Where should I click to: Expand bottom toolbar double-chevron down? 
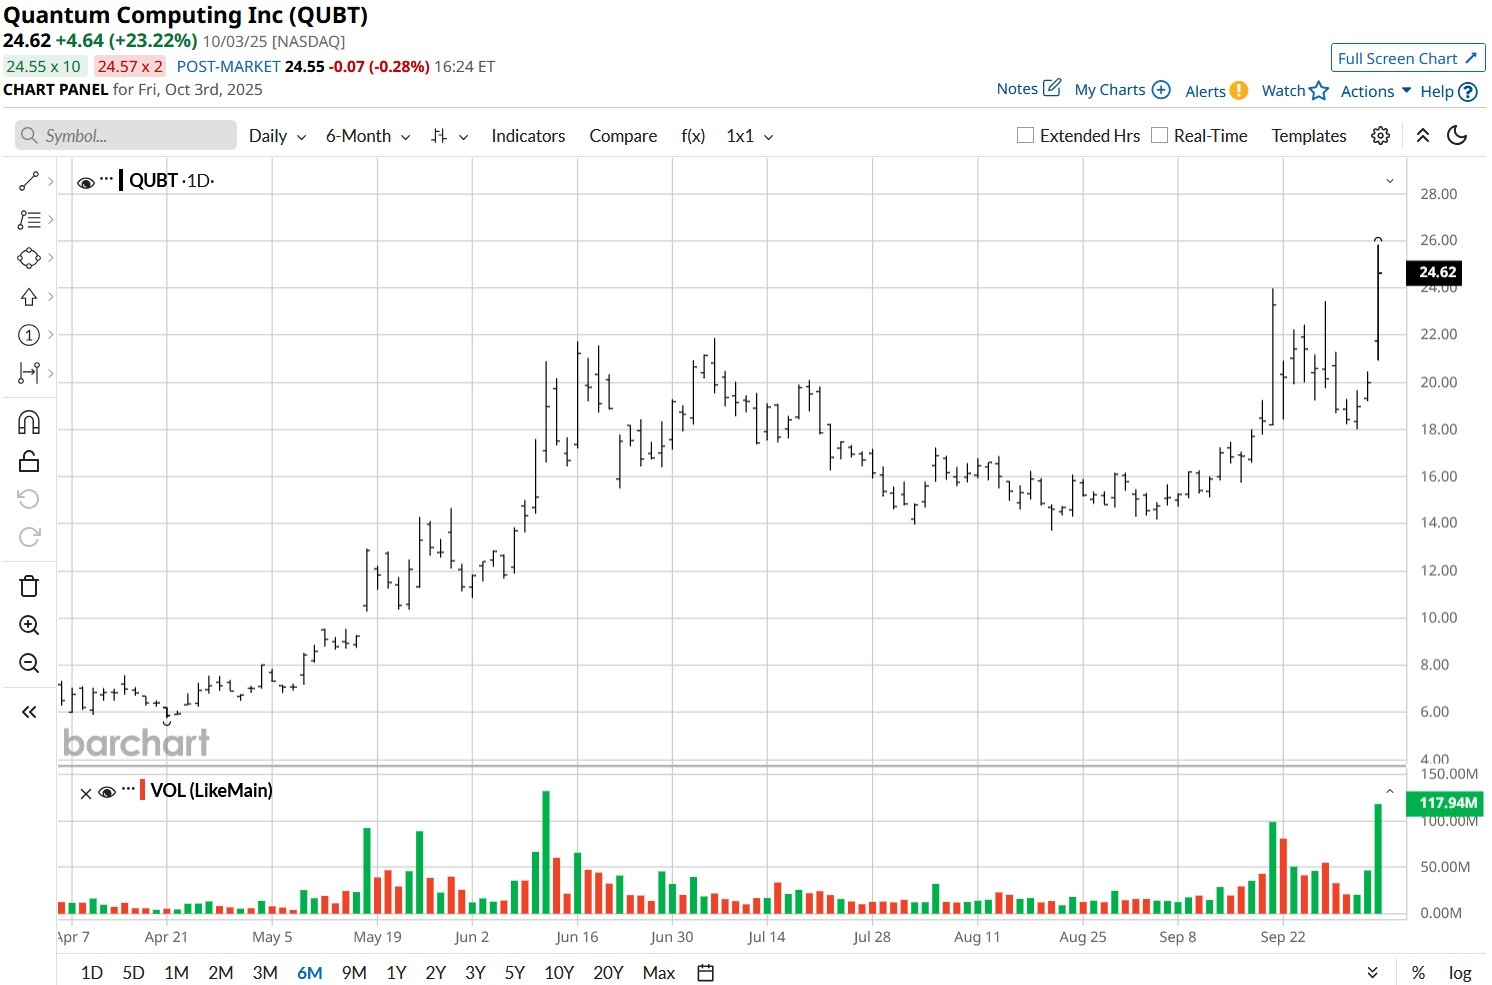click(x=1373, y=973)
